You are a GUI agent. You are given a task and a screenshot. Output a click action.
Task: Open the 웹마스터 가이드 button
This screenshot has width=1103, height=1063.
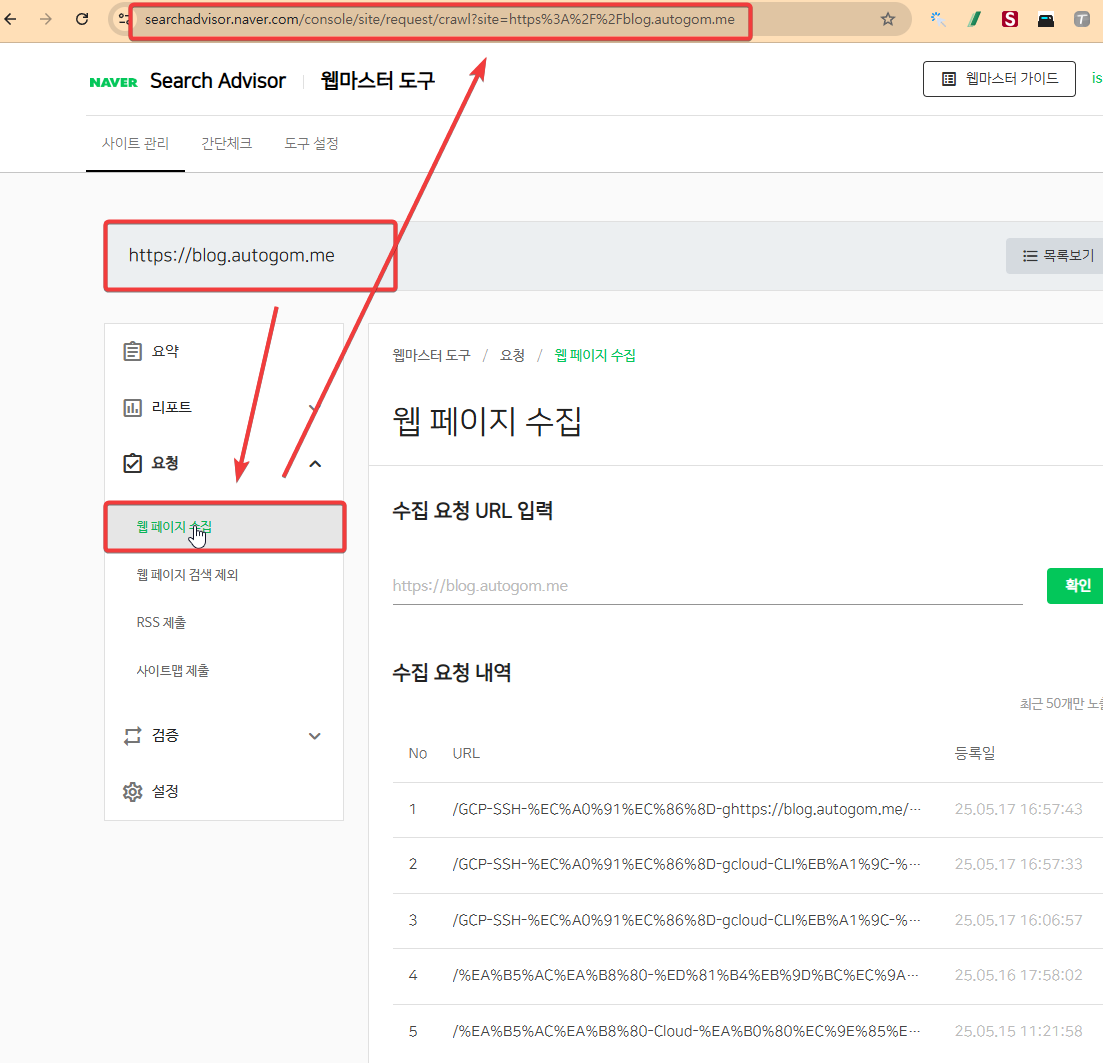(x=999, y=79)
